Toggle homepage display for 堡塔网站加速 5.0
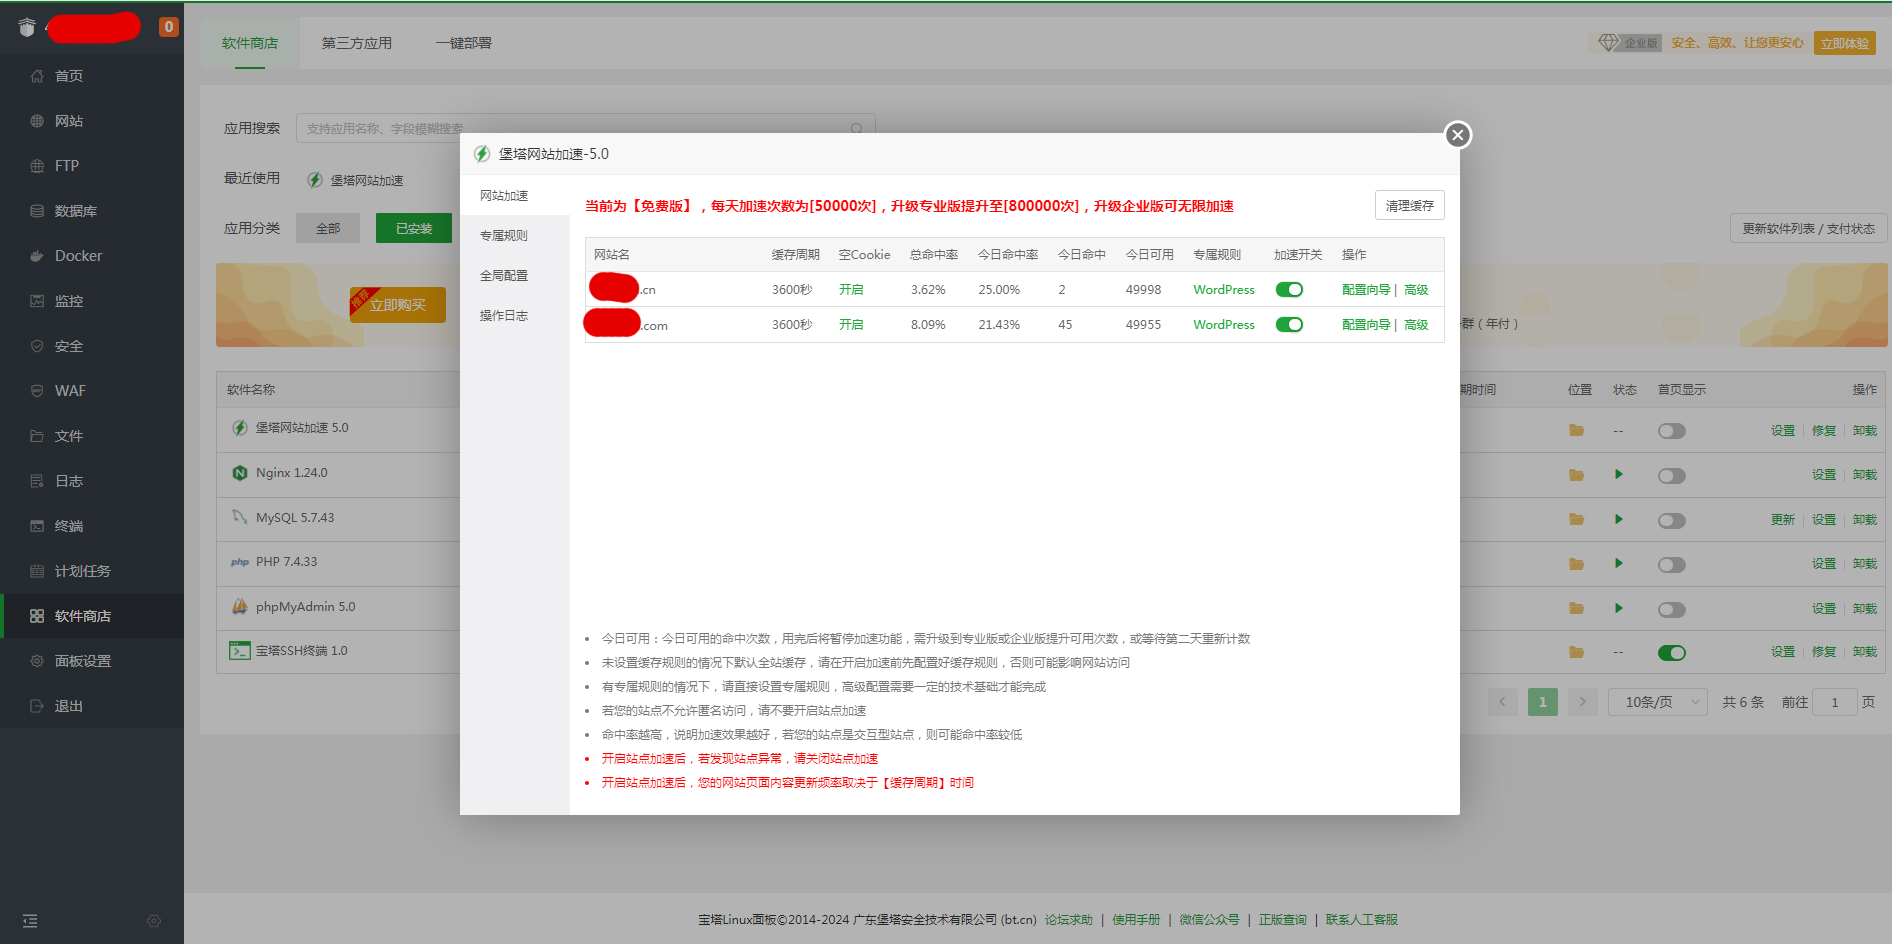This screenshot has height=944, width=1892. click(1671, 431)
